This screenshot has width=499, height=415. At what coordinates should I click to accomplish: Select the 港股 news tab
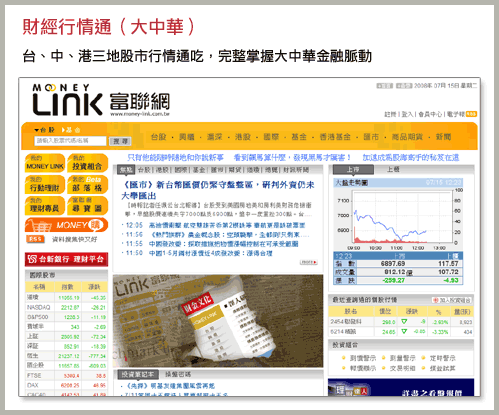tap(162, 170)
